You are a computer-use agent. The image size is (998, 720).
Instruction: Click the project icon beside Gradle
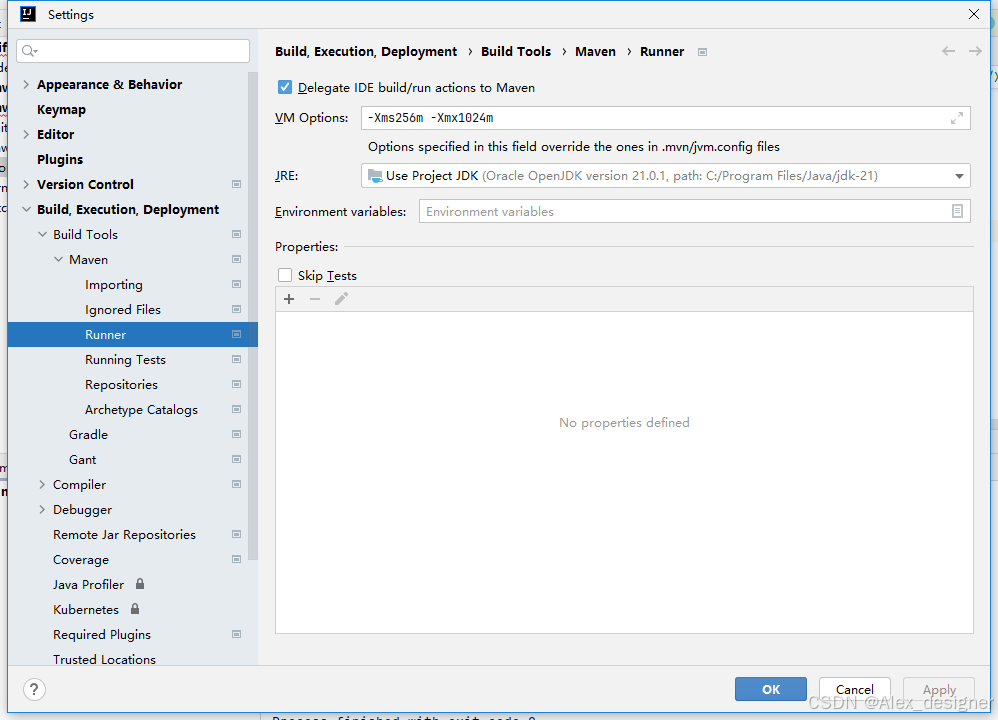pyautogui.click(x=237, y=435)
